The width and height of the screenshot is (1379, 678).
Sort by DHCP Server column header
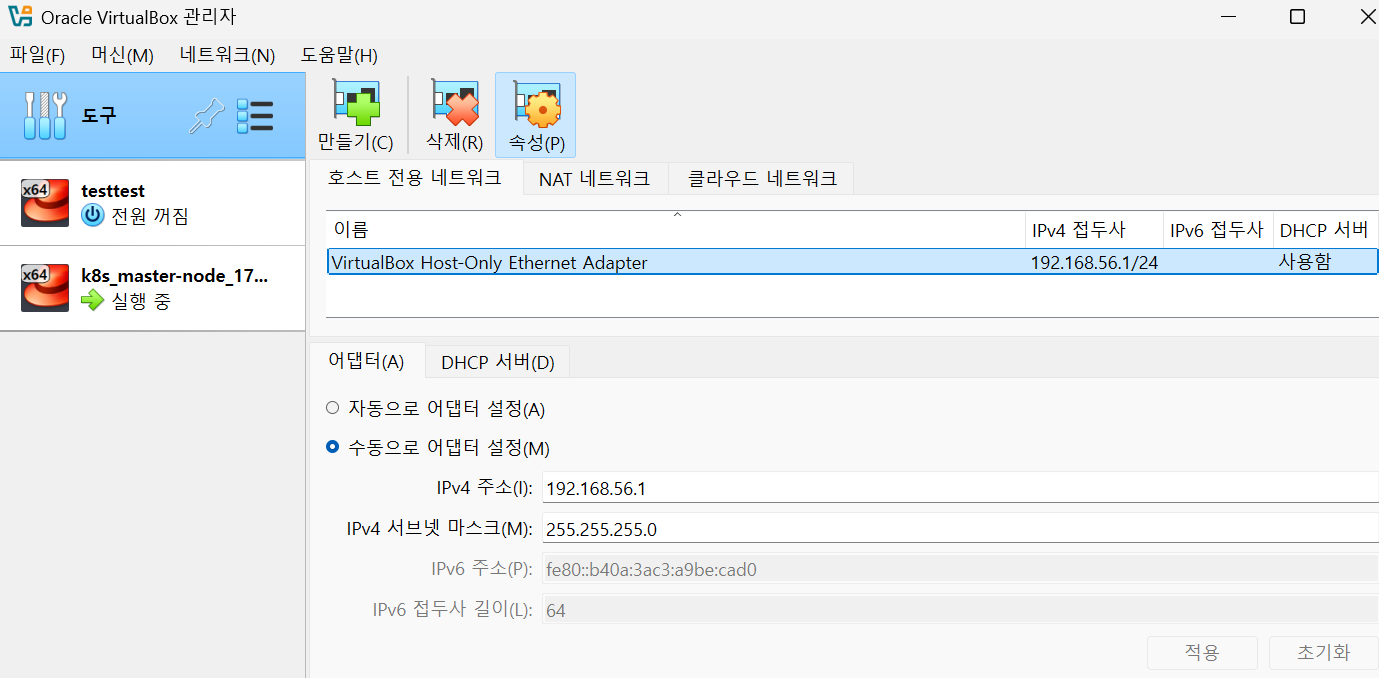pos(1326,230)
